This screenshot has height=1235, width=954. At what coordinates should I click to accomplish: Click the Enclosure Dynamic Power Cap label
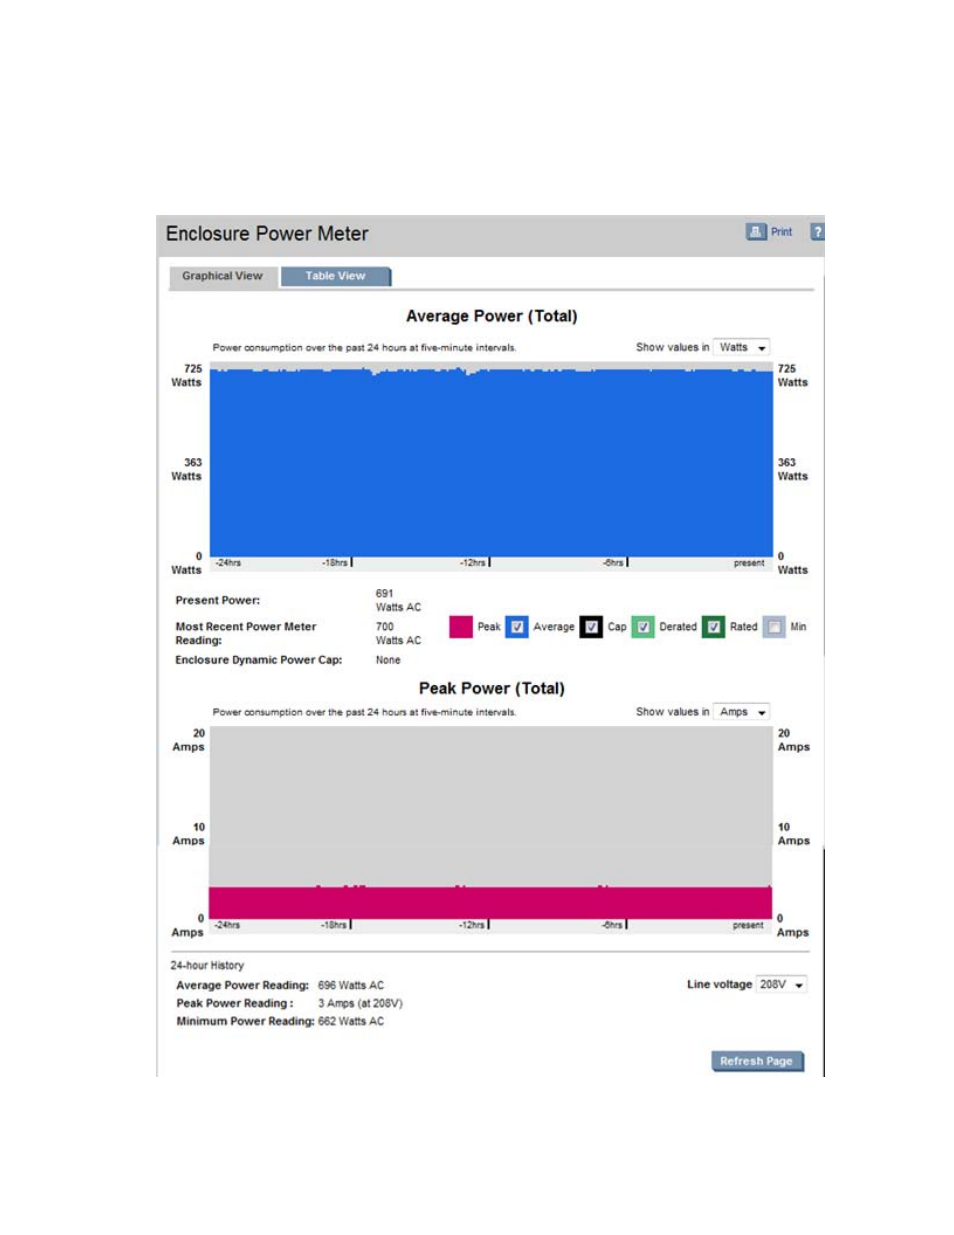tap(258, 660)
